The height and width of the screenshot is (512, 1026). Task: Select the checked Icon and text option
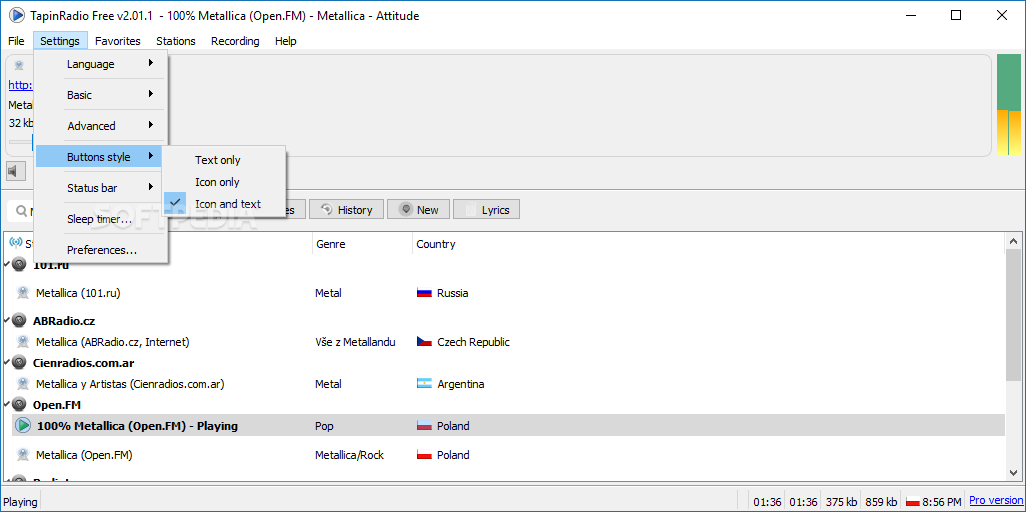pos(224,204)
